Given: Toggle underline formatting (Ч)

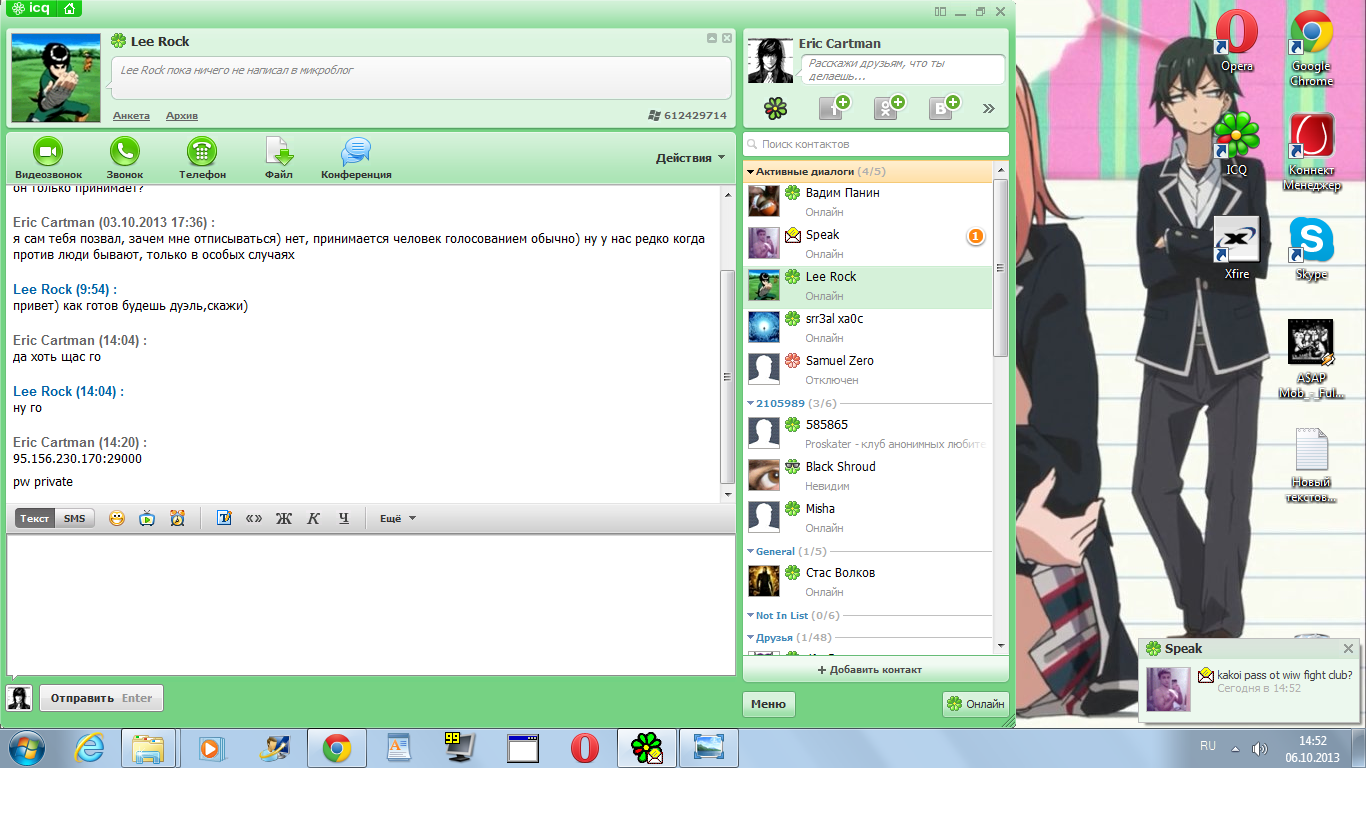Looking at the screenshot, I should pos(343,518).
